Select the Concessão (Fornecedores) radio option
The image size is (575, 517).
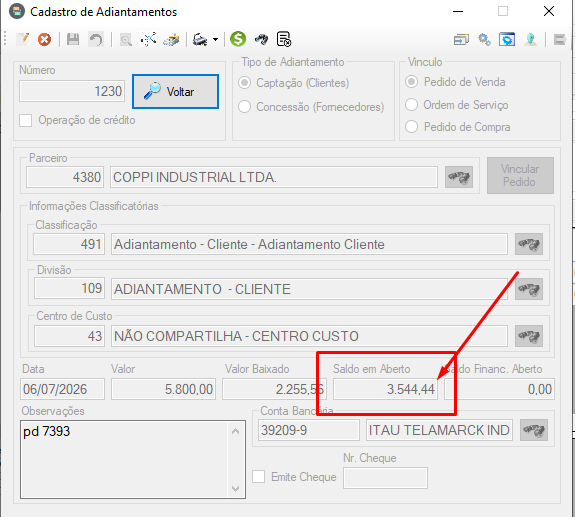click(x=245, y=107)
